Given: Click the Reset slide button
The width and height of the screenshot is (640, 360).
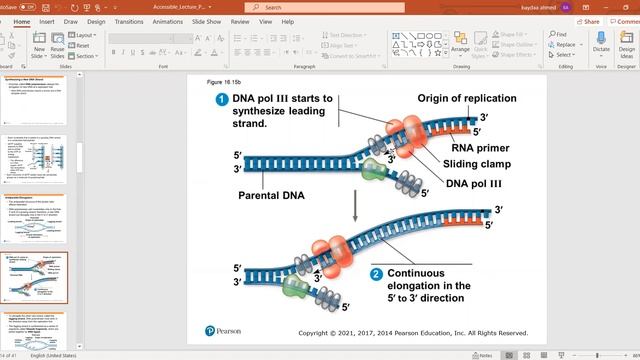Looking at the screenshot, I should [x=79, y=45].
